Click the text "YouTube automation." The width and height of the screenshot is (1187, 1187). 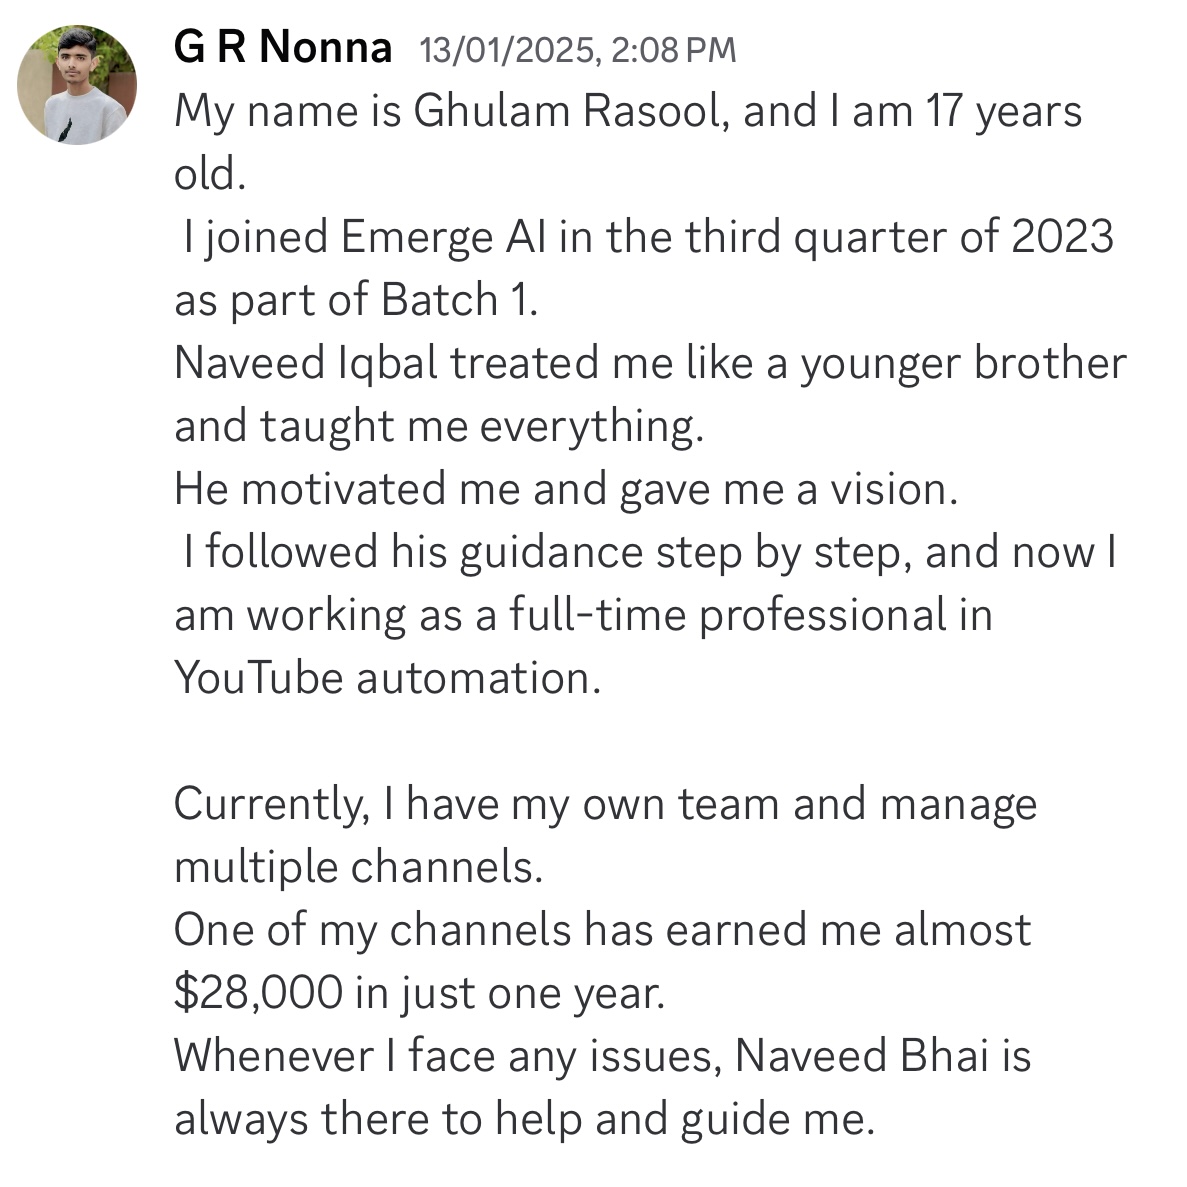click(x=388, y=678)
